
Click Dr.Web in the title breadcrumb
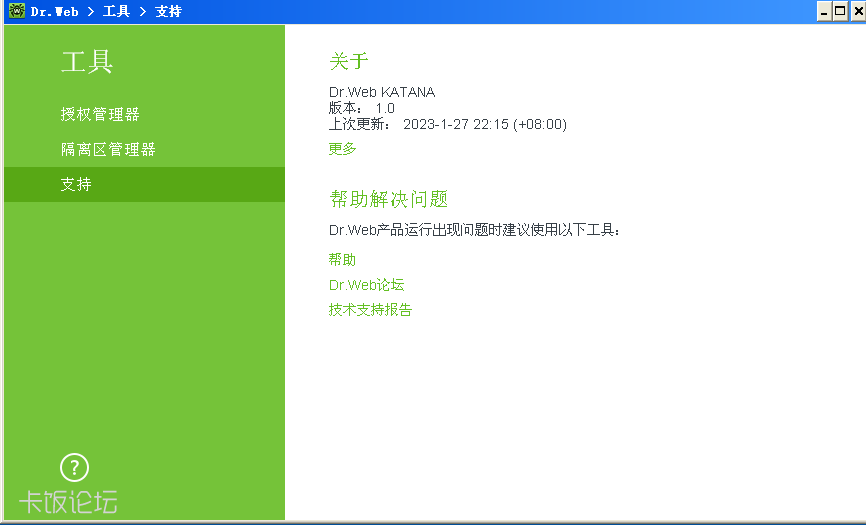[x=54, y=12]
